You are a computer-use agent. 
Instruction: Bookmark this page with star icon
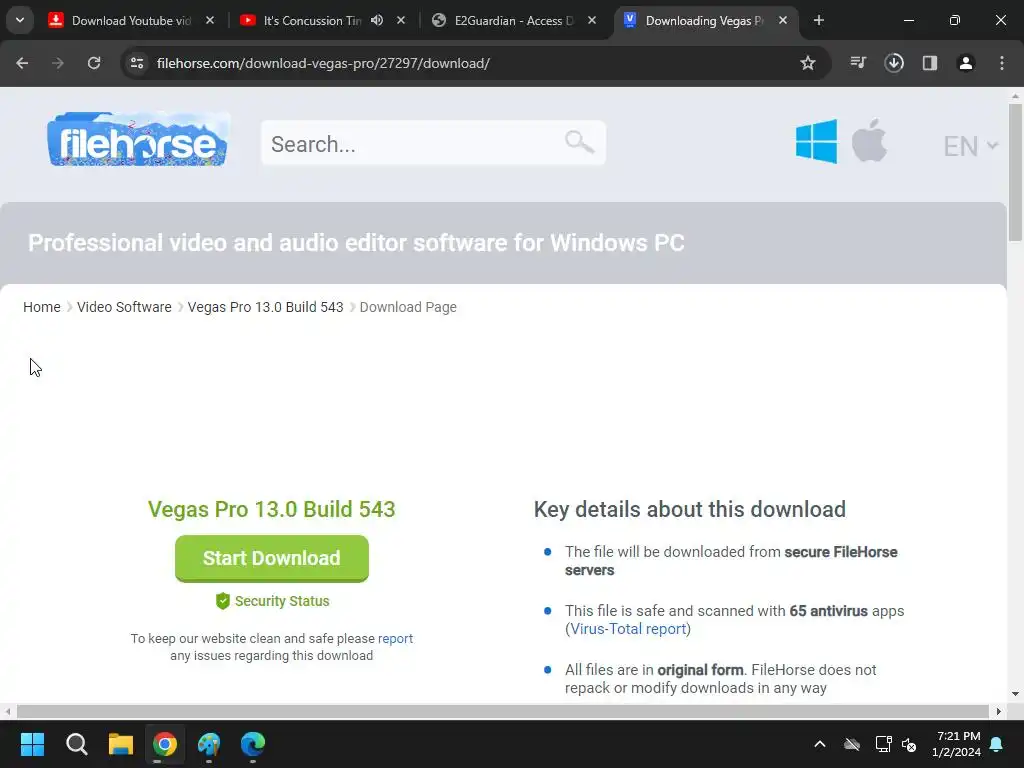(x=808, y=63)
